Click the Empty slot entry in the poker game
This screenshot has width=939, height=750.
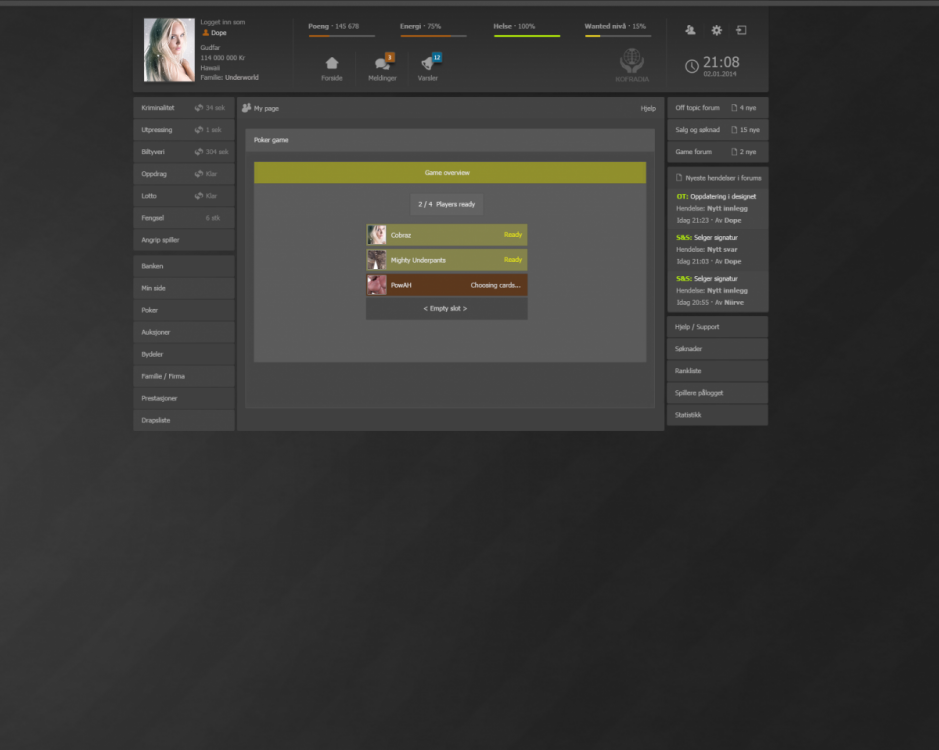pos(446,308)
